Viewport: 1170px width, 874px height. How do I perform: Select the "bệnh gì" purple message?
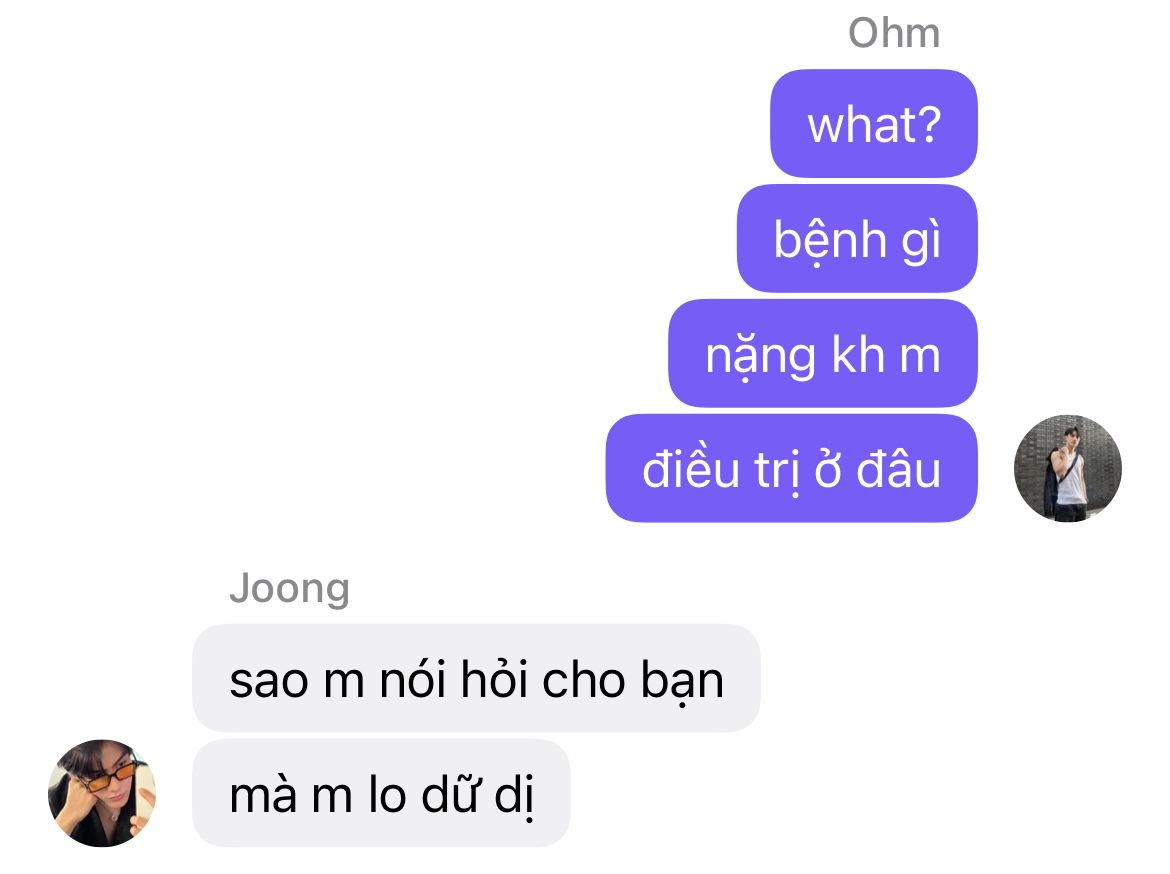pyautogui.click(x=857, y=239)
